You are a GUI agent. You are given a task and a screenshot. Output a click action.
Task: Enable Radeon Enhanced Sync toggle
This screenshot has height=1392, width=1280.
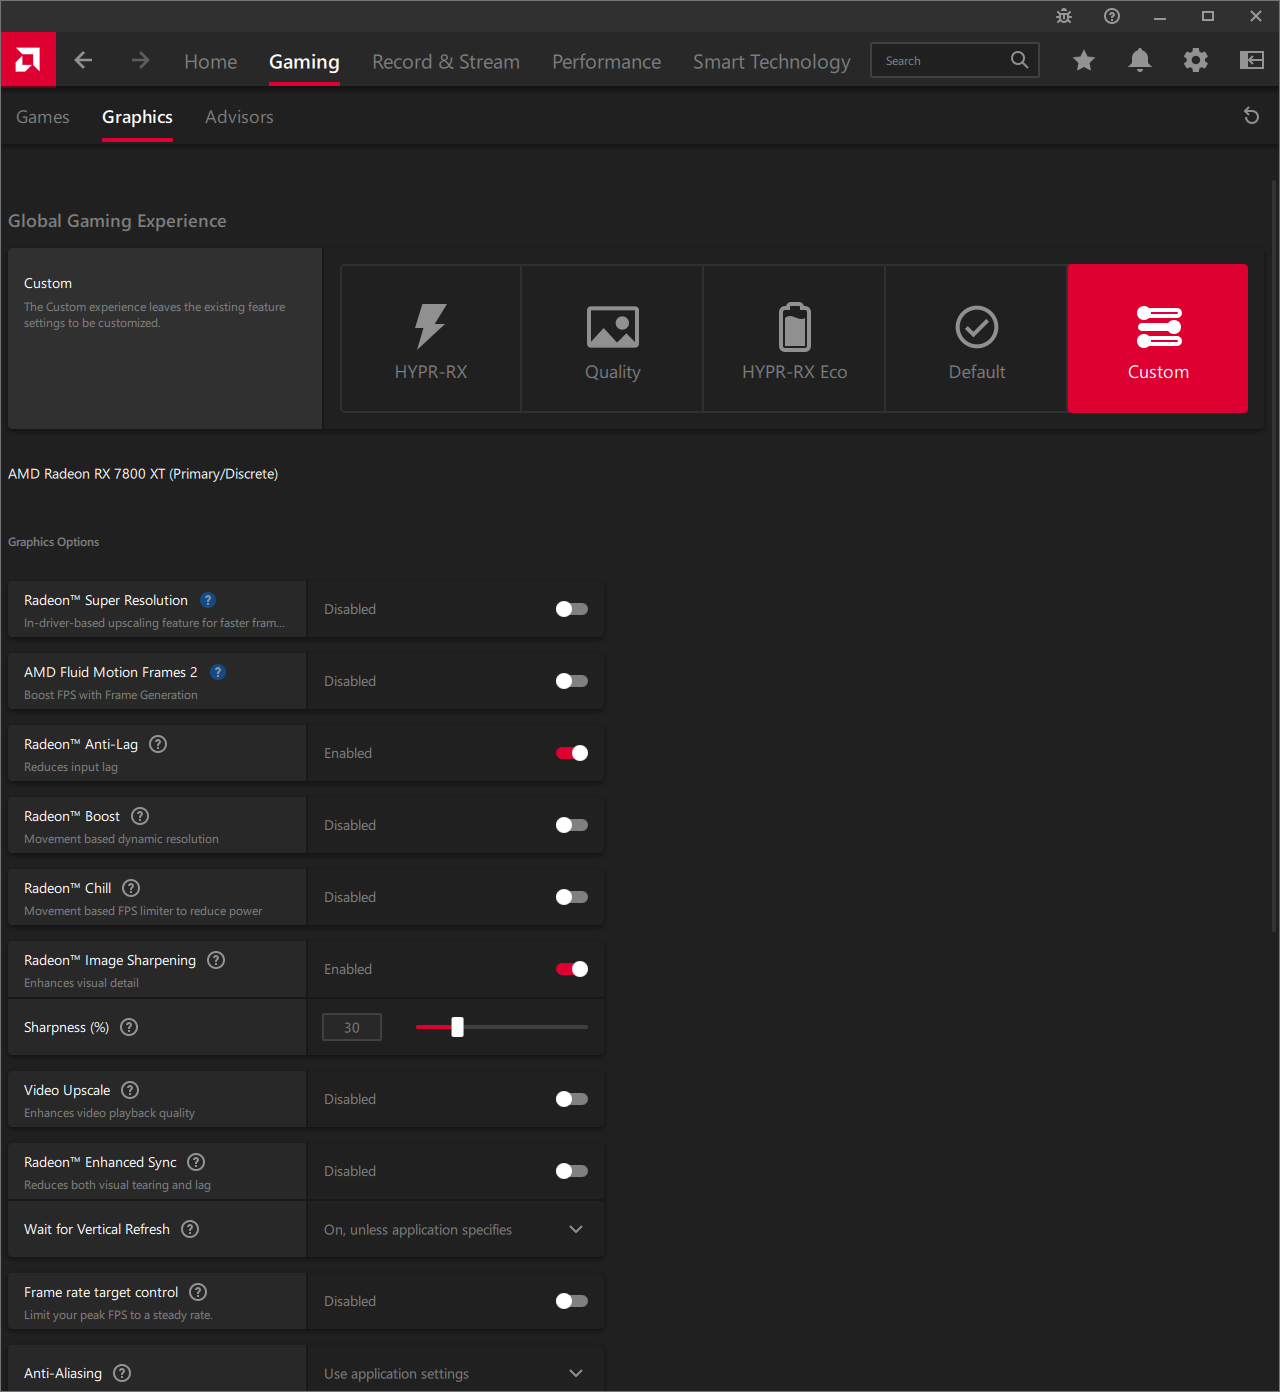pyautogui.click(x=572, y=1171)
